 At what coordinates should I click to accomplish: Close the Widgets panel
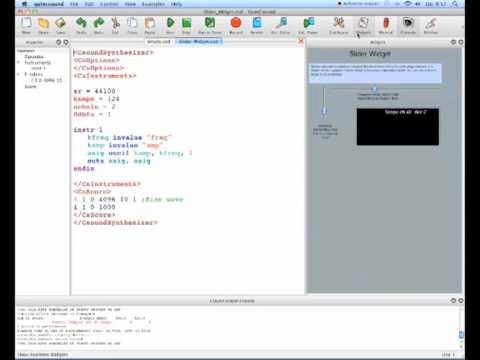tap(461, 42)
